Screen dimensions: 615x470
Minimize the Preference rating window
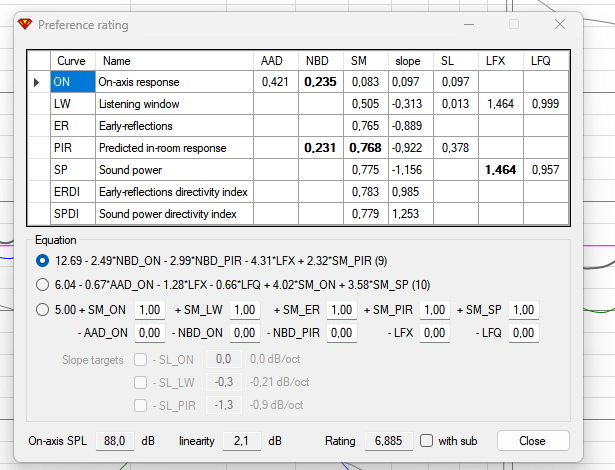click(x=469, y=24)
